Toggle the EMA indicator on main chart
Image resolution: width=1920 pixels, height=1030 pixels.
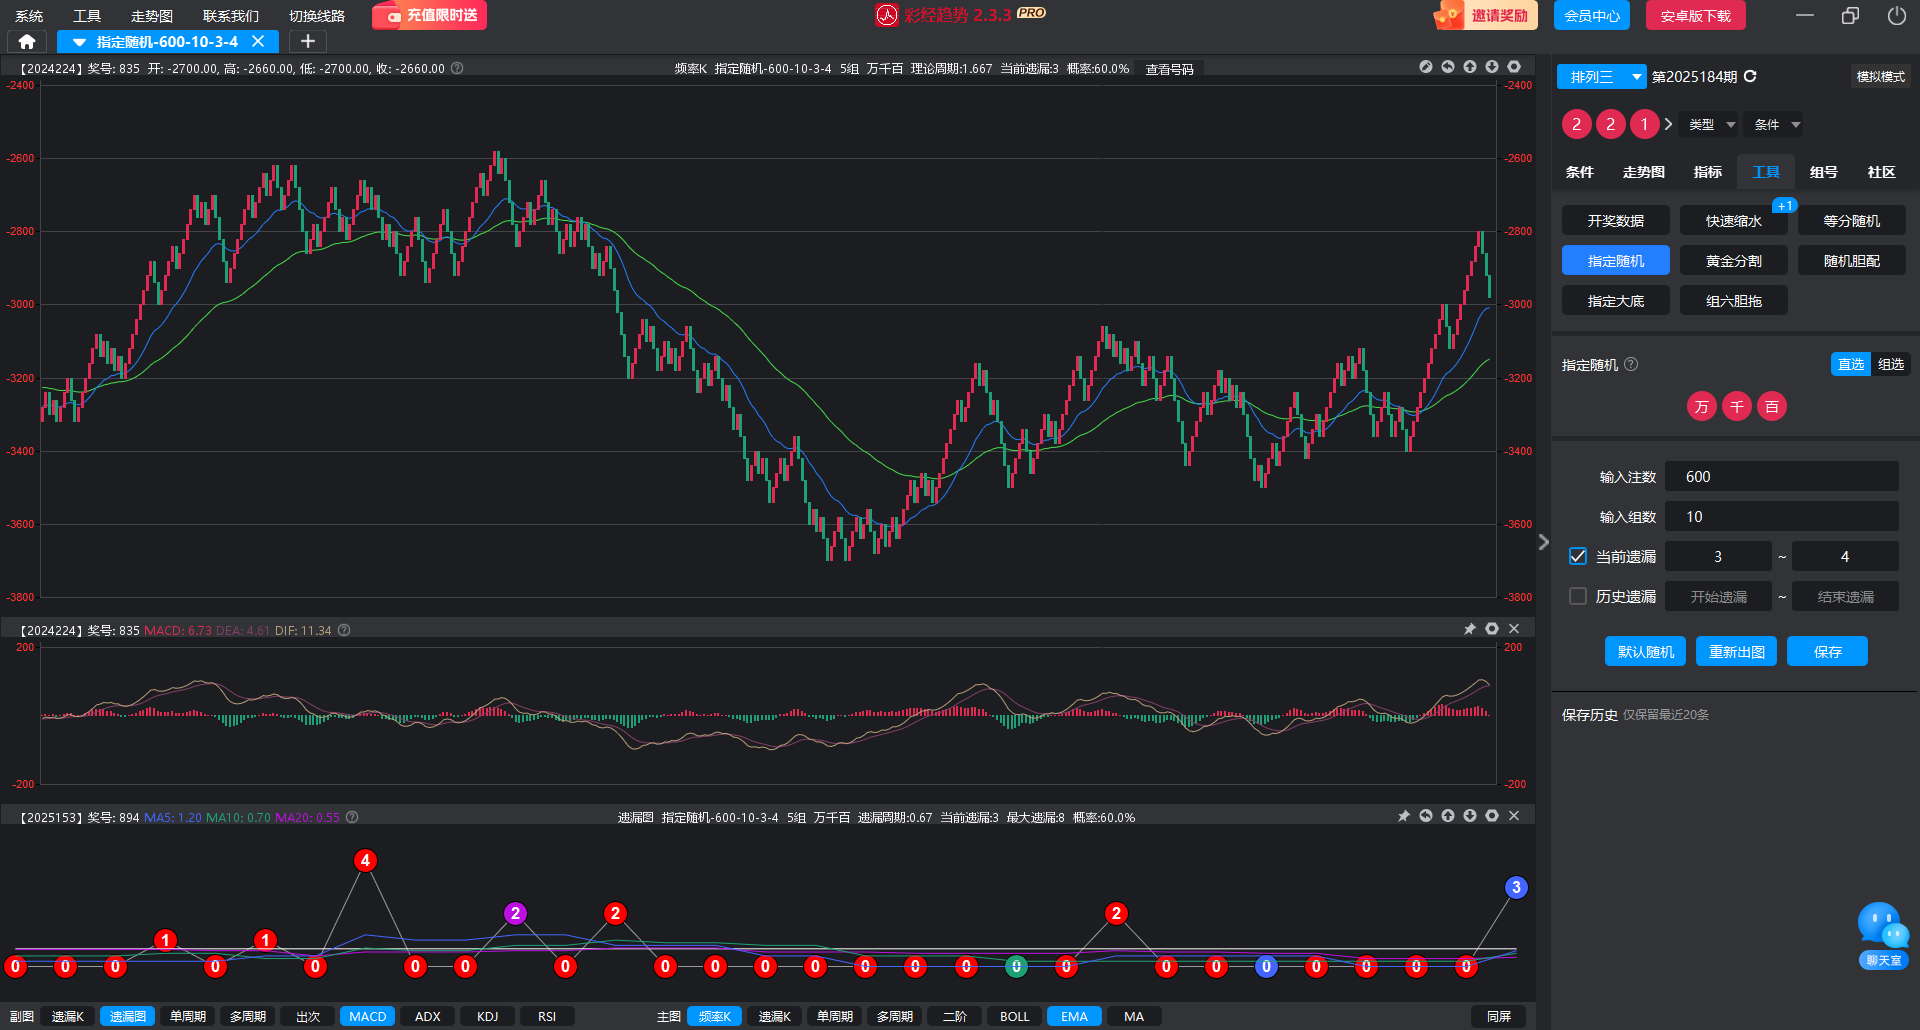coord(1074,1016)
